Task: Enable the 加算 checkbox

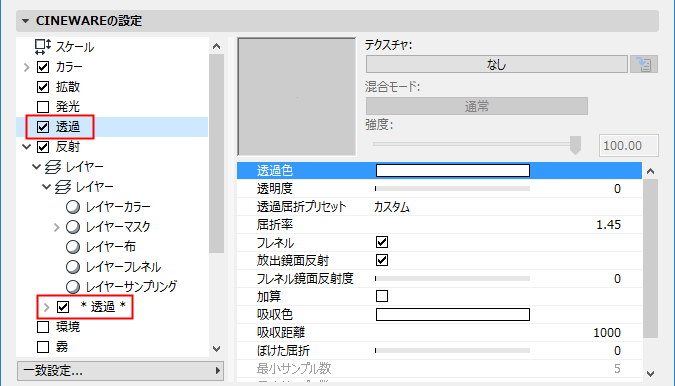Action: 382,296
